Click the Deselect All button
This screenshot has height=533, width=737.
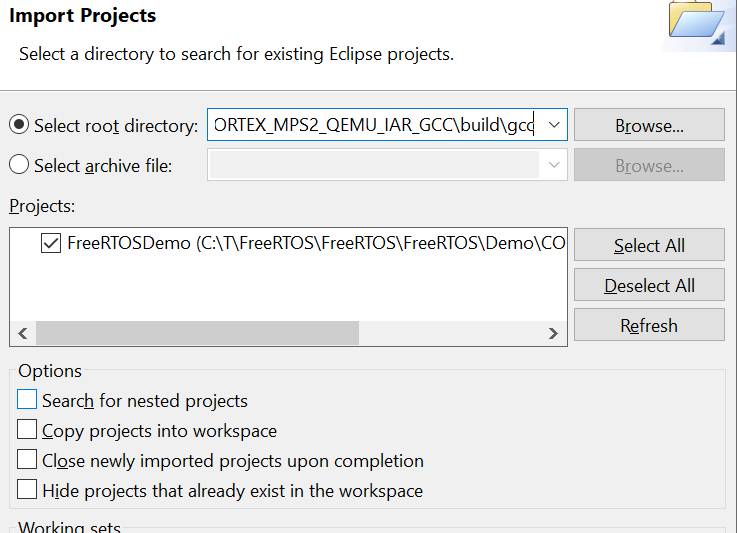click(x=649, y=285)
